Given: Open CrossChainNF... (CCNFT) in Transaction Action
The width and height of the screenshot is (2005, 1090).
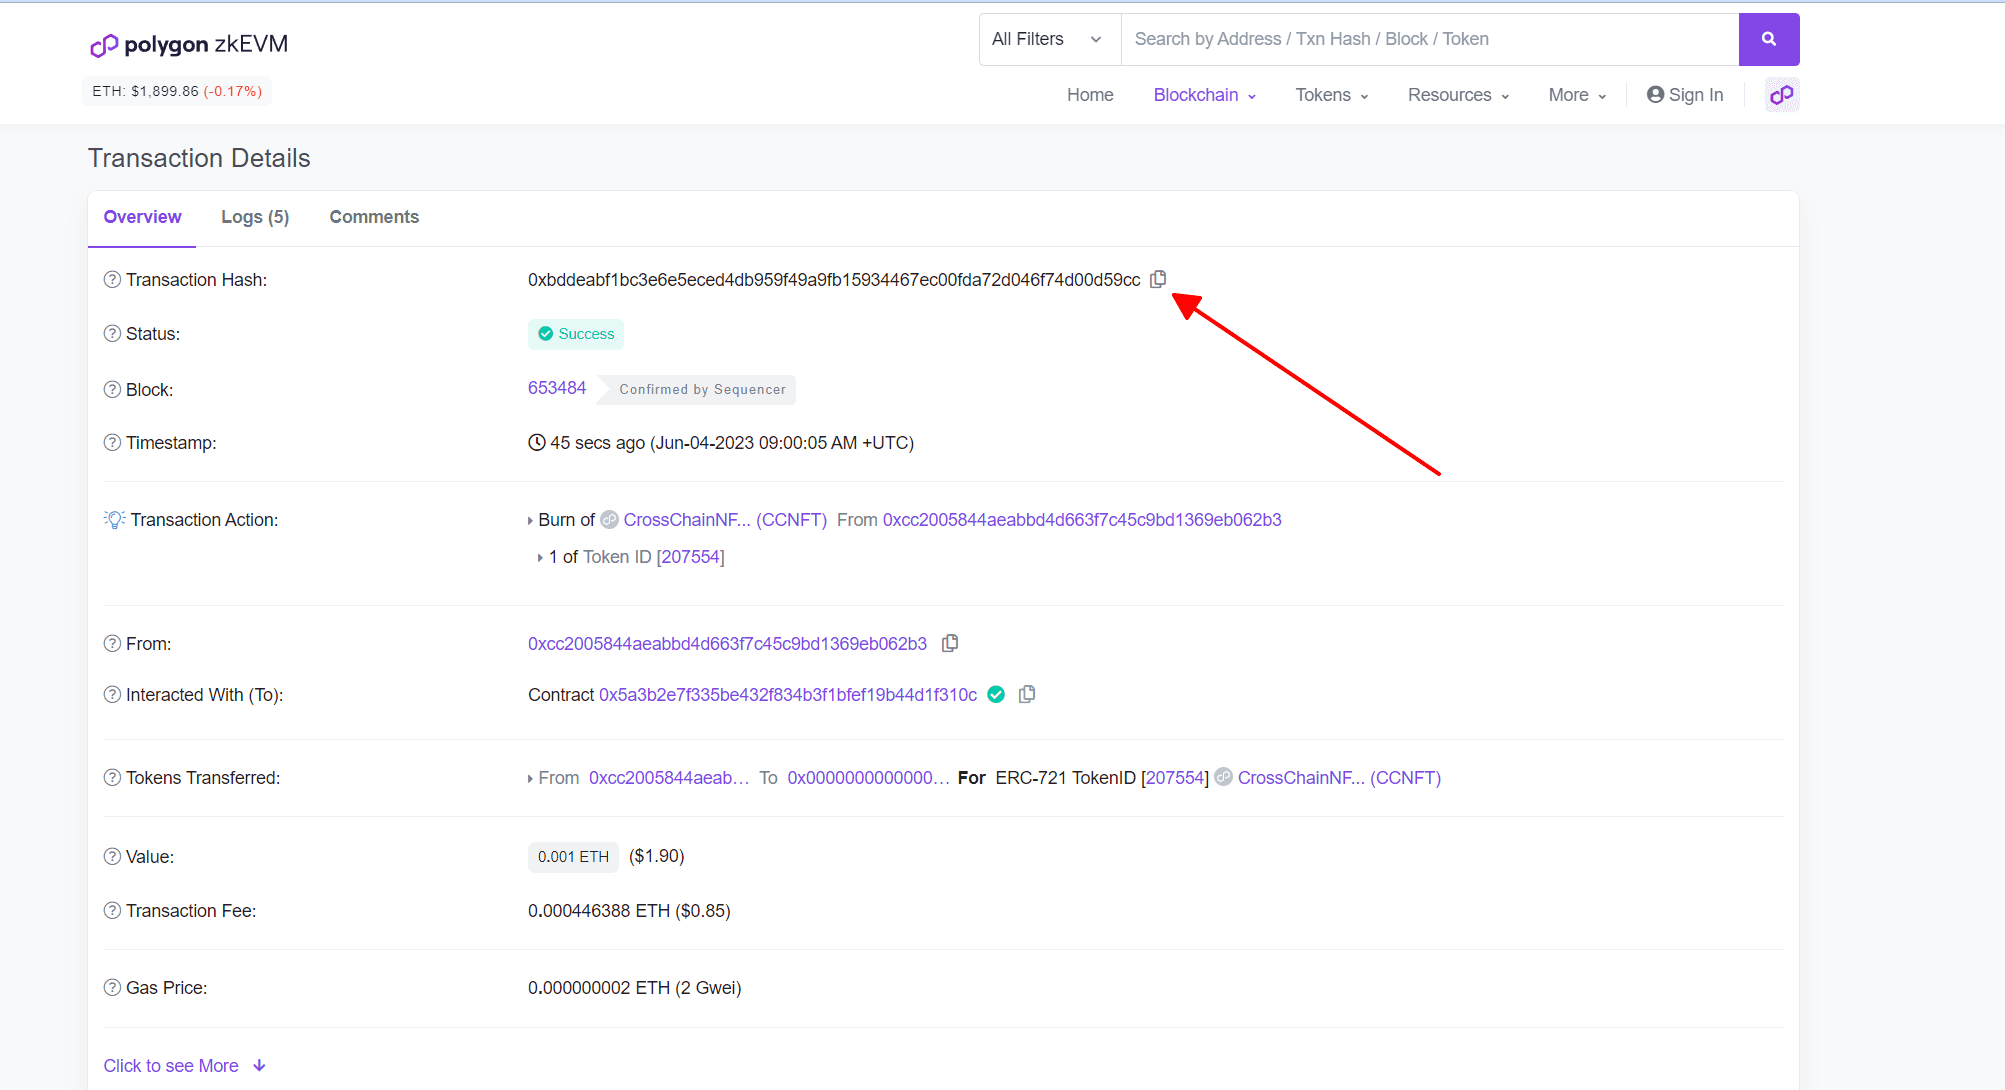Looking at the screenshot, I should coord(725,520).
